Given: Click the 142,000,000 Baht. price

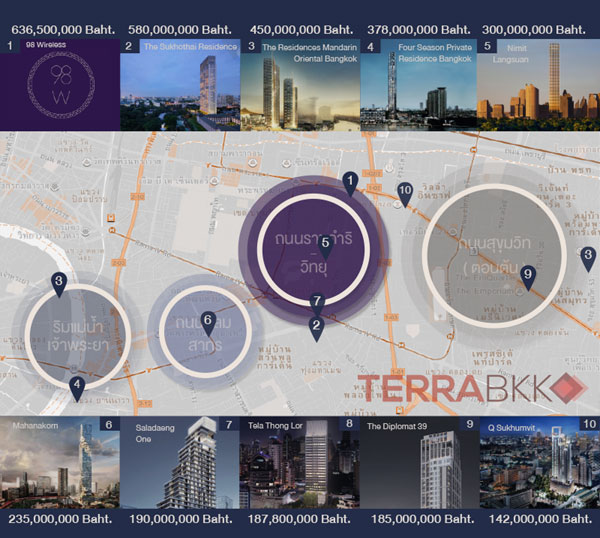Looking at the screenshot, I should tap(541, 519).
